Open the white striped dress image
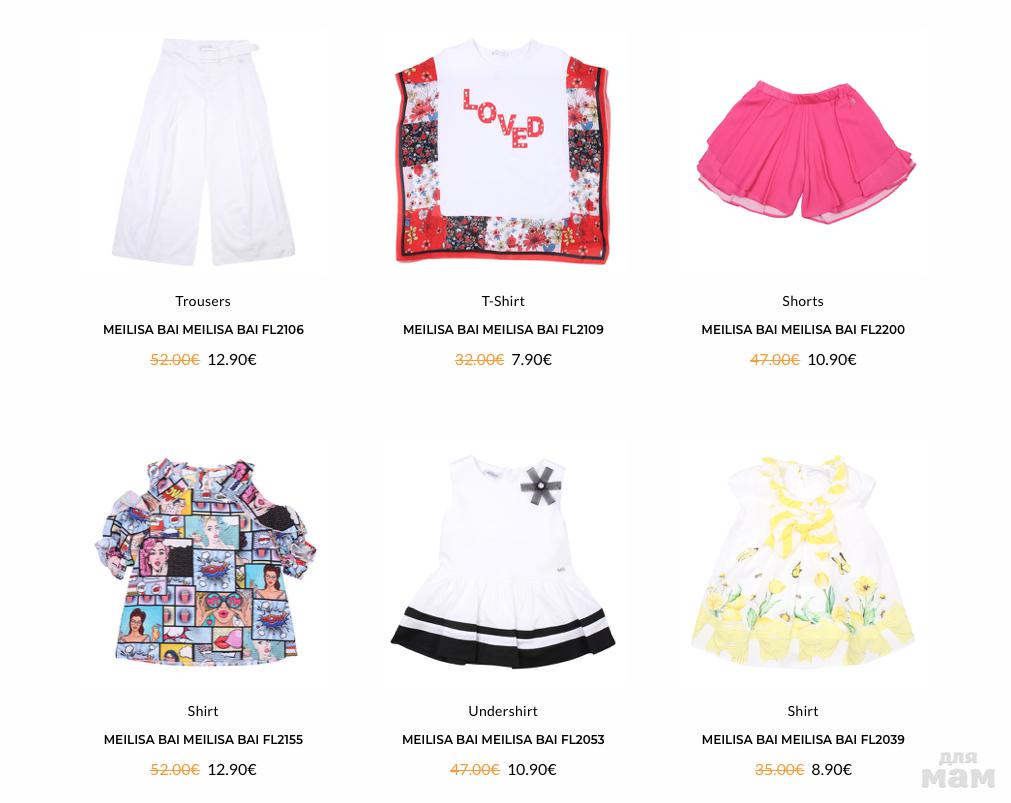 pyautogui.click(x=503, y=562)
